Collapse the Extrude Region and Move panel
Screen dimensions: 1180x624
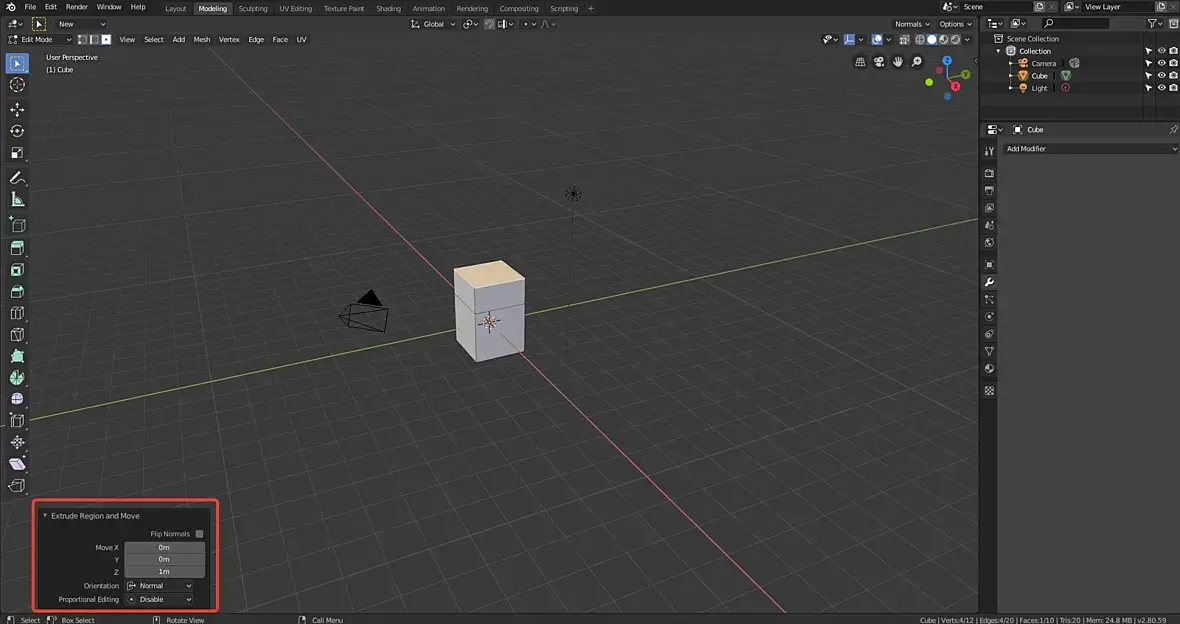[45, 516]
